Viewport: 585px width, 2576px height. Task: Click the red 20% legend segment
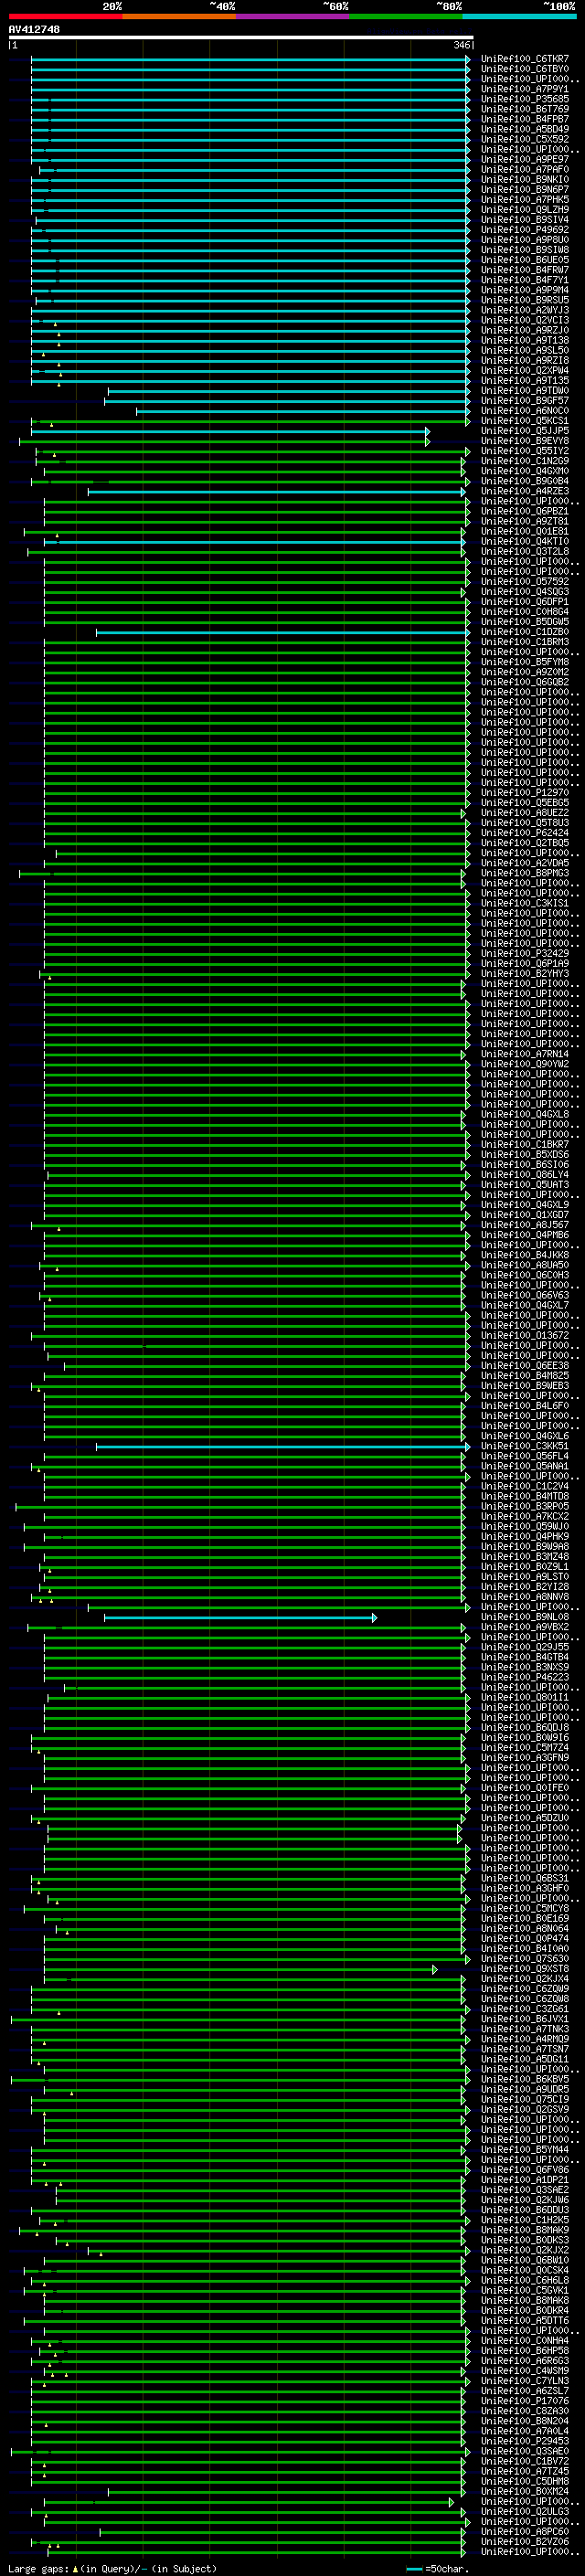point(66,16)
